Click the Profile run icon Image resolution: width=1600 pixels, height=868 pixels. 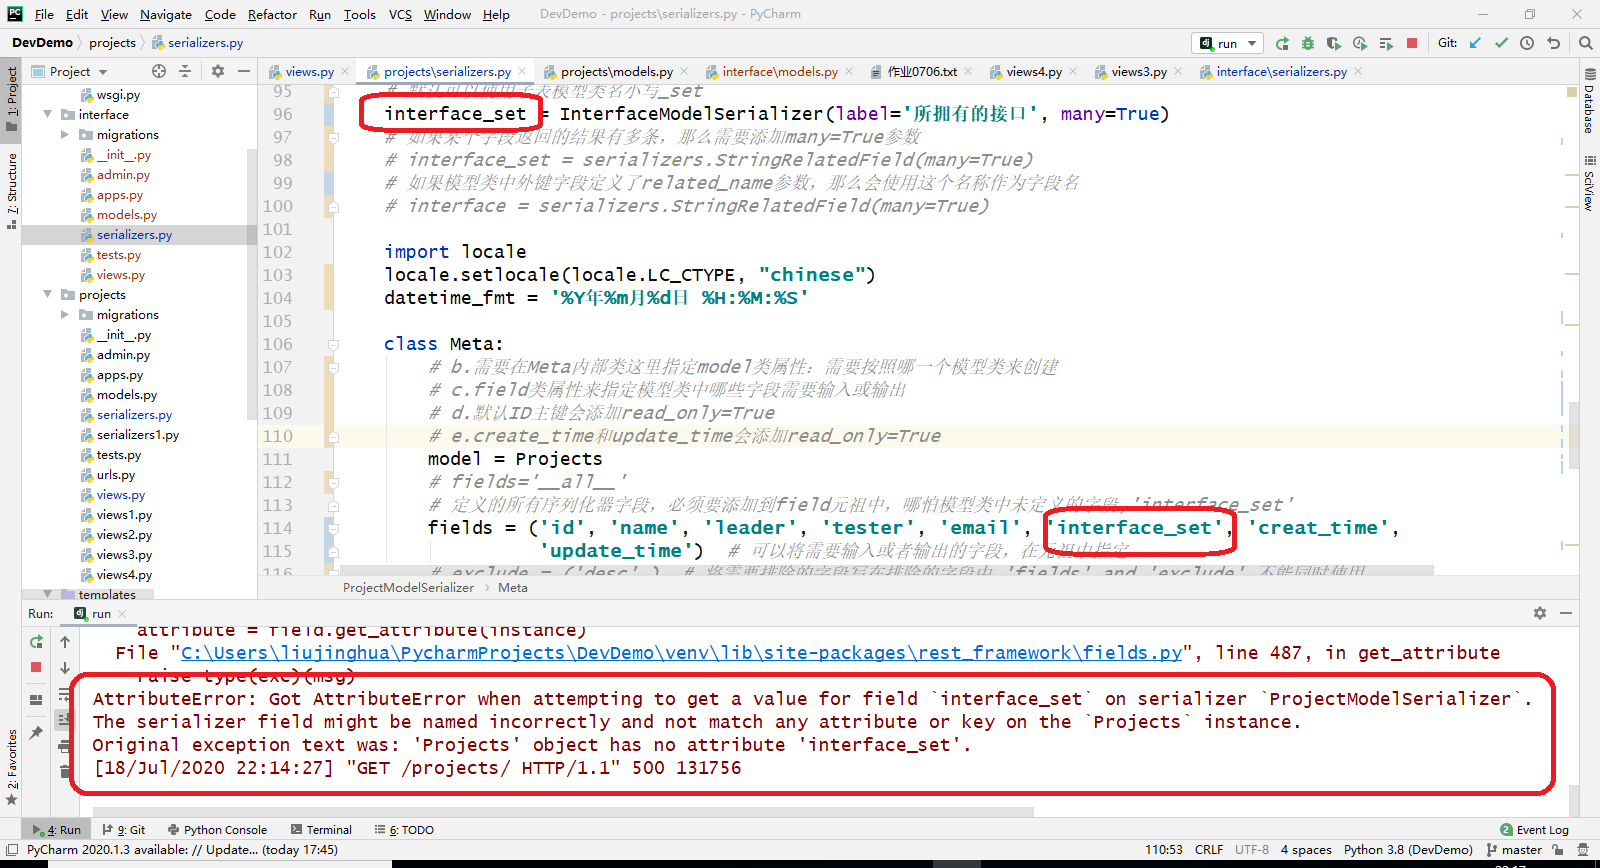[x=1360, y=43]
